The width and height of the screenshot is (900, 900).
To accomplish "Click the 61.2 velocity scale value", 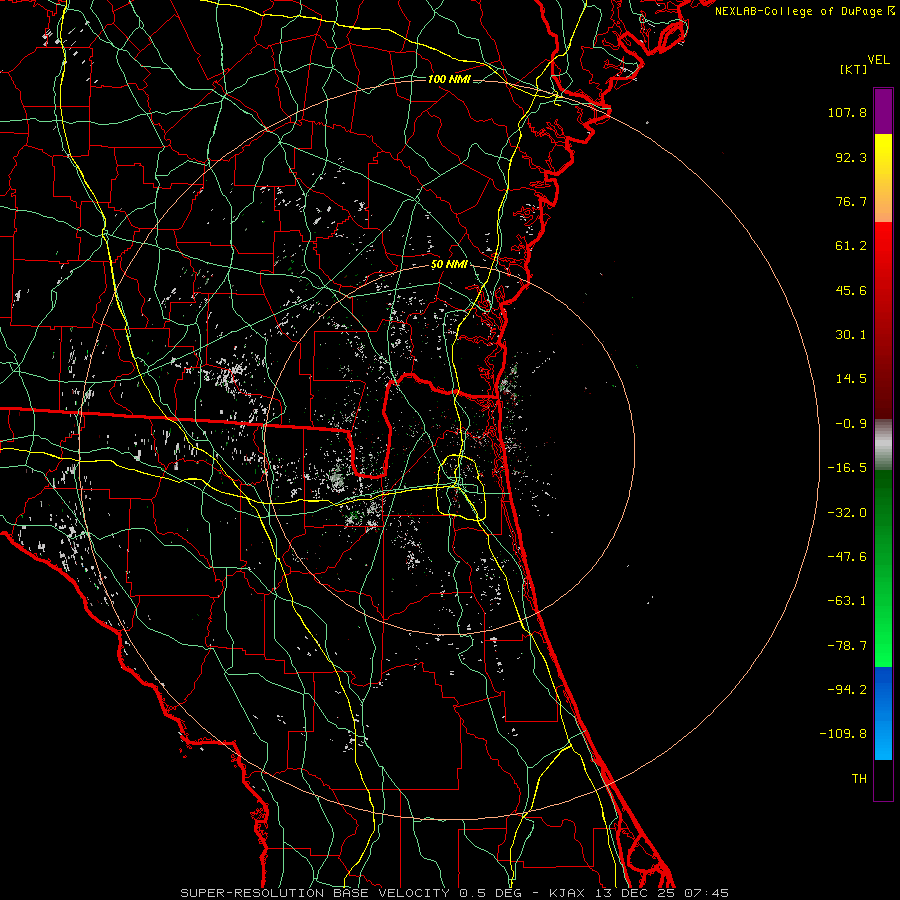I will click(x=851, y=246).
